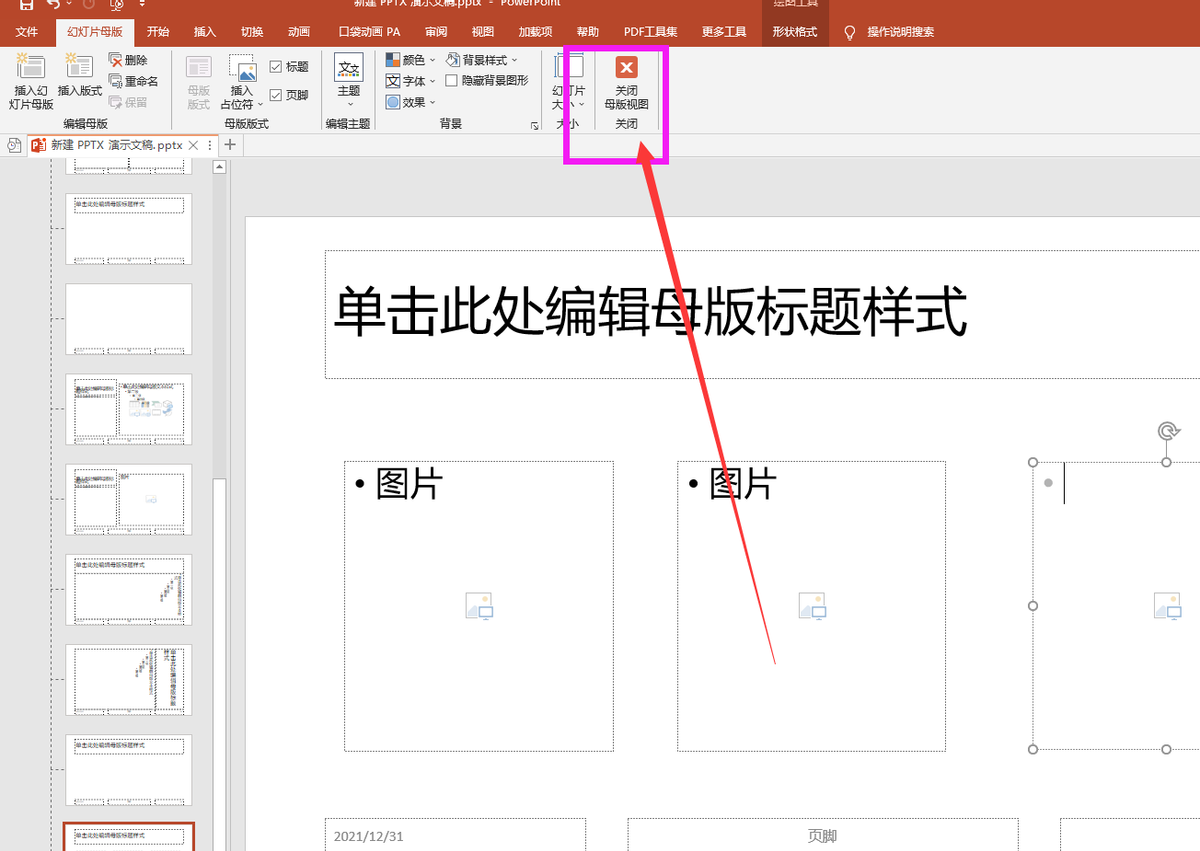Image resolution: width=1200 pixels, height=851 pixels.
Task: Click the second 图片 picture placeholder text
Action: point(743,484)
